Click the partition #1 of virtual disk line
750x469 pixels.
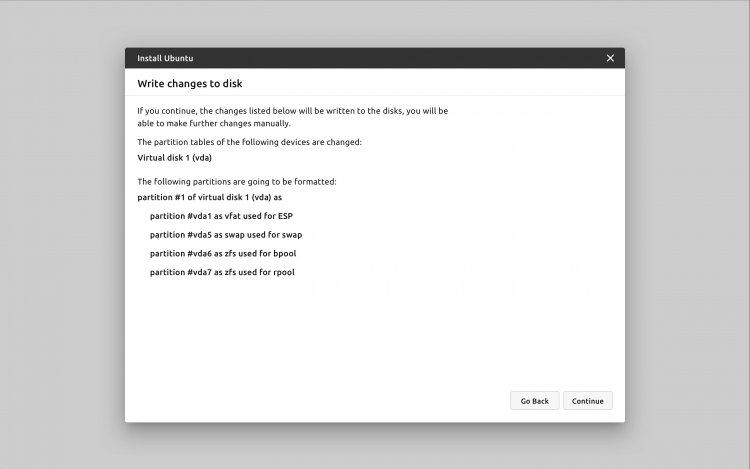pos(210,197)
